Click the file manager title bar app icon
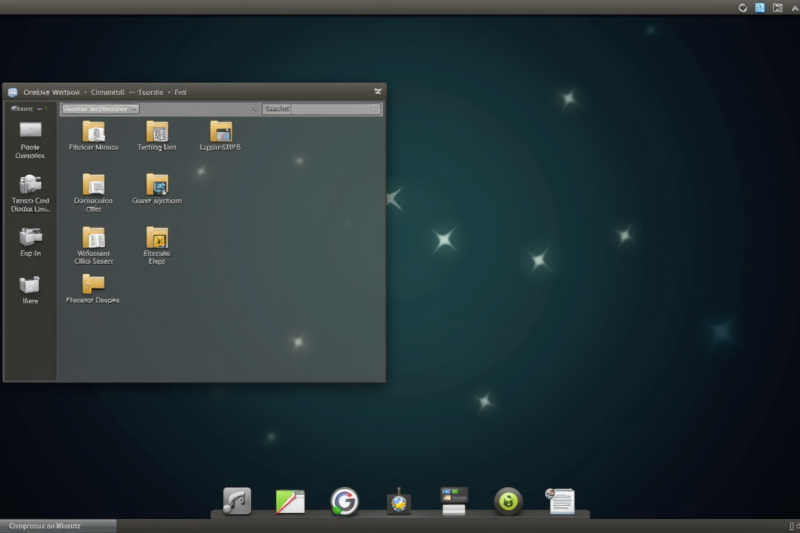800x533 pixels. pos(13,92)
